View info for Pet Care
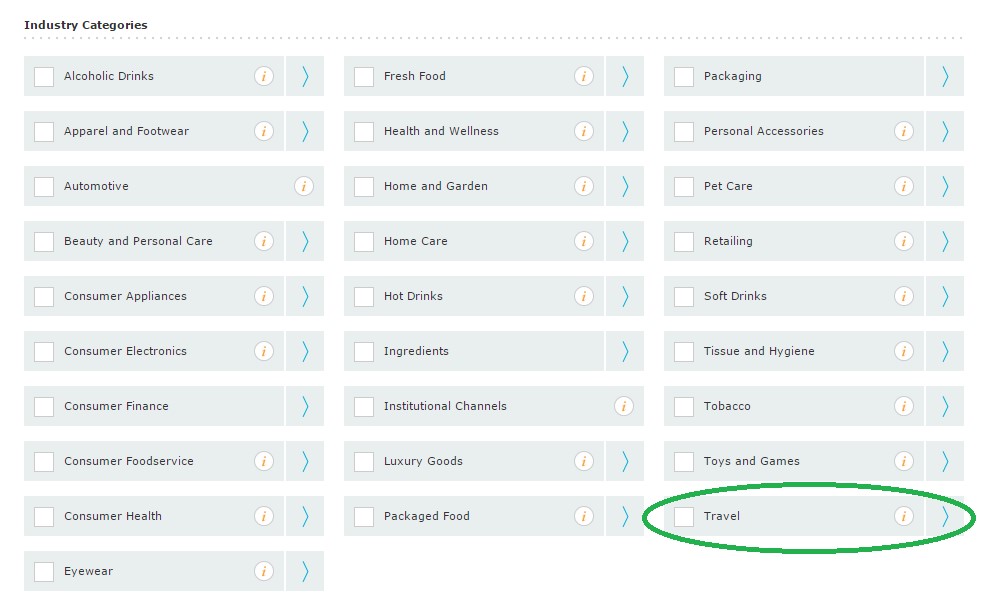 pyautogui.click(x=904, y=186)
